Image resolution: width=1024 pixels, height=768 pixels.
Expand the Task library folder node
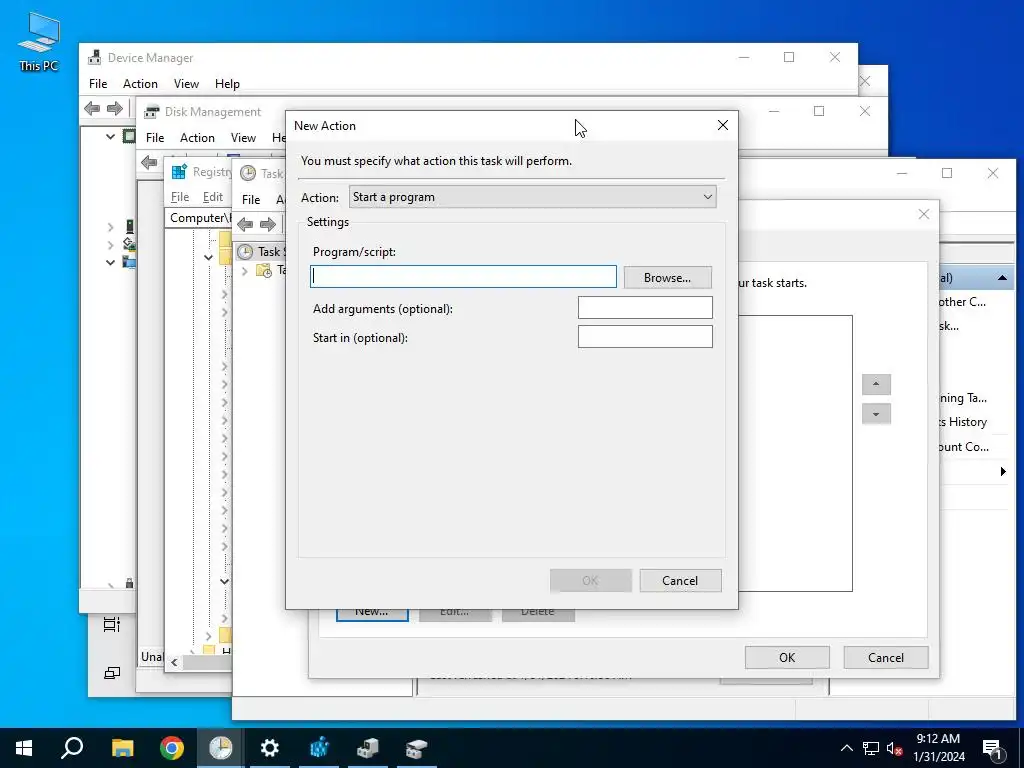(x=245, y=270)
